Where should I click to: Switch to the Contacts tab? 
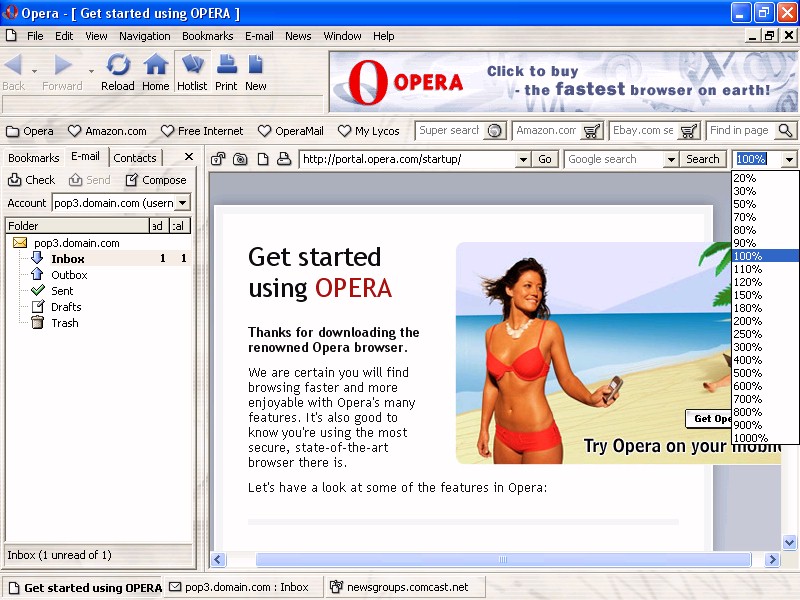(x=135, y=158)
